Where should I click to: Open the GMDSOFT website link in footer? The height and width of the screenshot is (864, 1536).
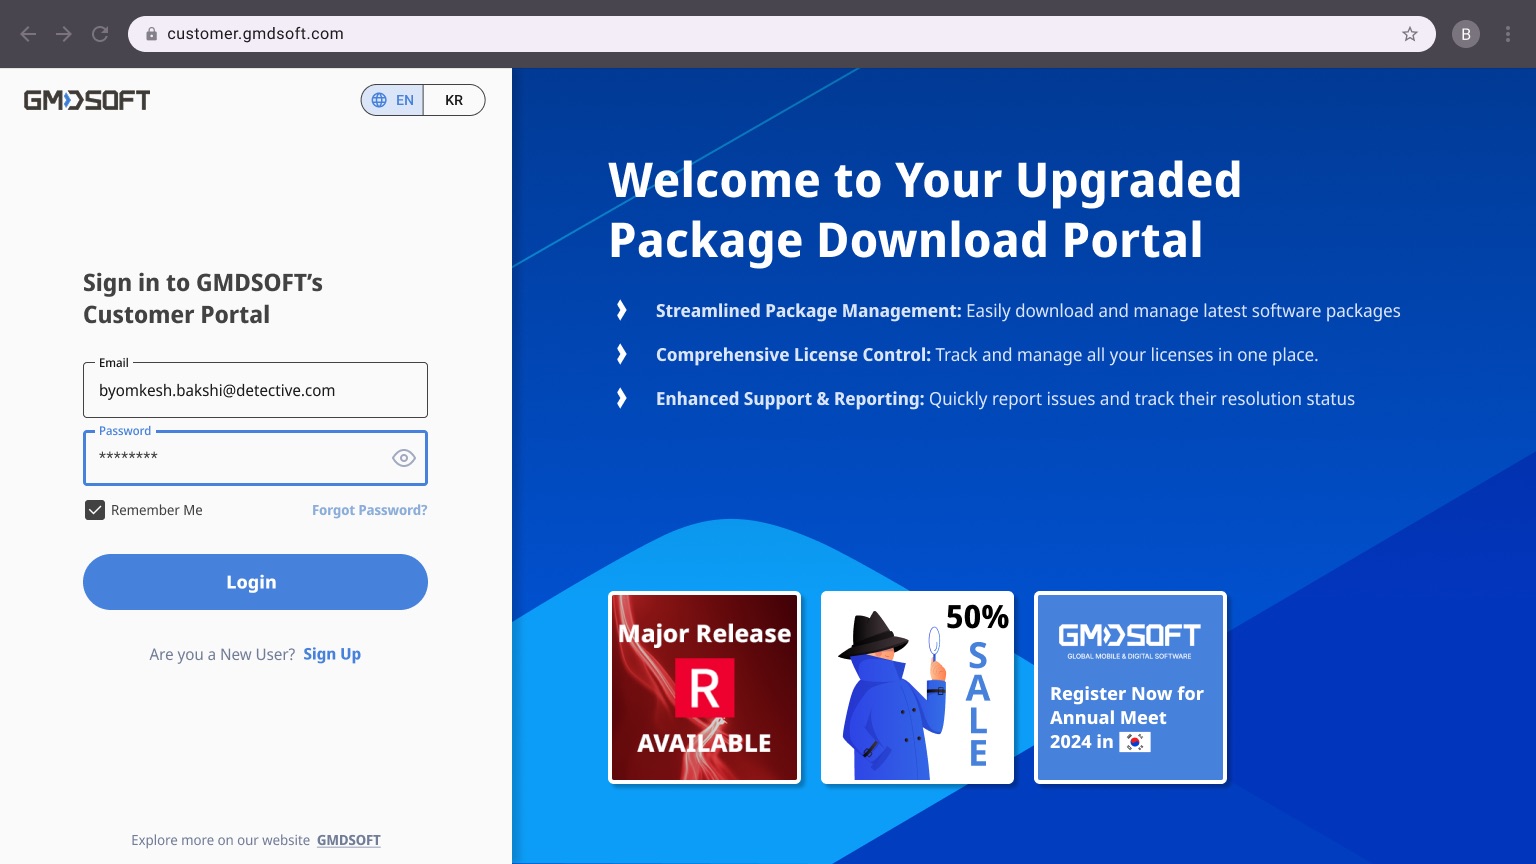(x=349, y=840)
